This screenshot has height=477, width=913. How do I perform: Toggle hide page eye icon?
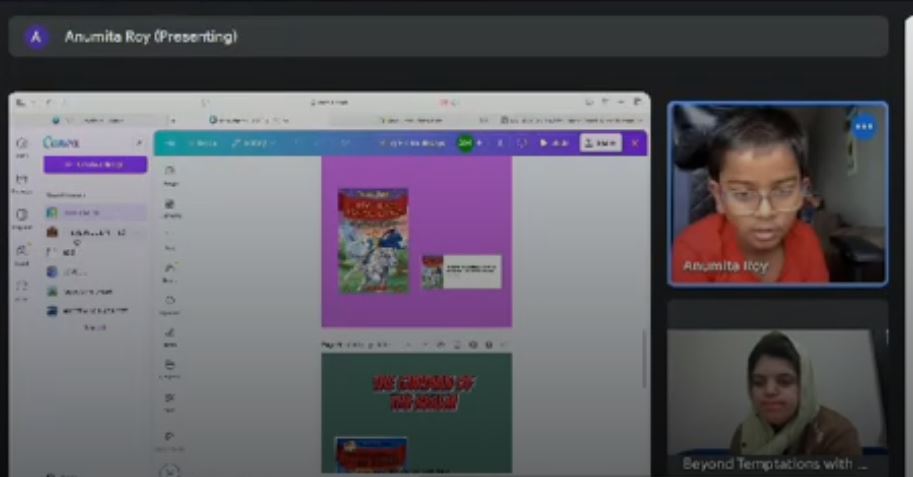click(x=441, y=345)
